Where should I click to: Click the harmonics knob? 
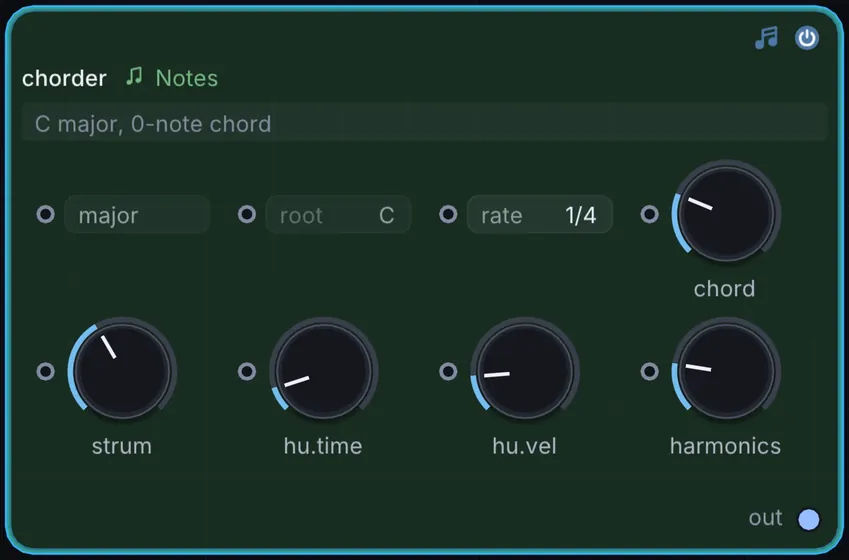(726, 372)
